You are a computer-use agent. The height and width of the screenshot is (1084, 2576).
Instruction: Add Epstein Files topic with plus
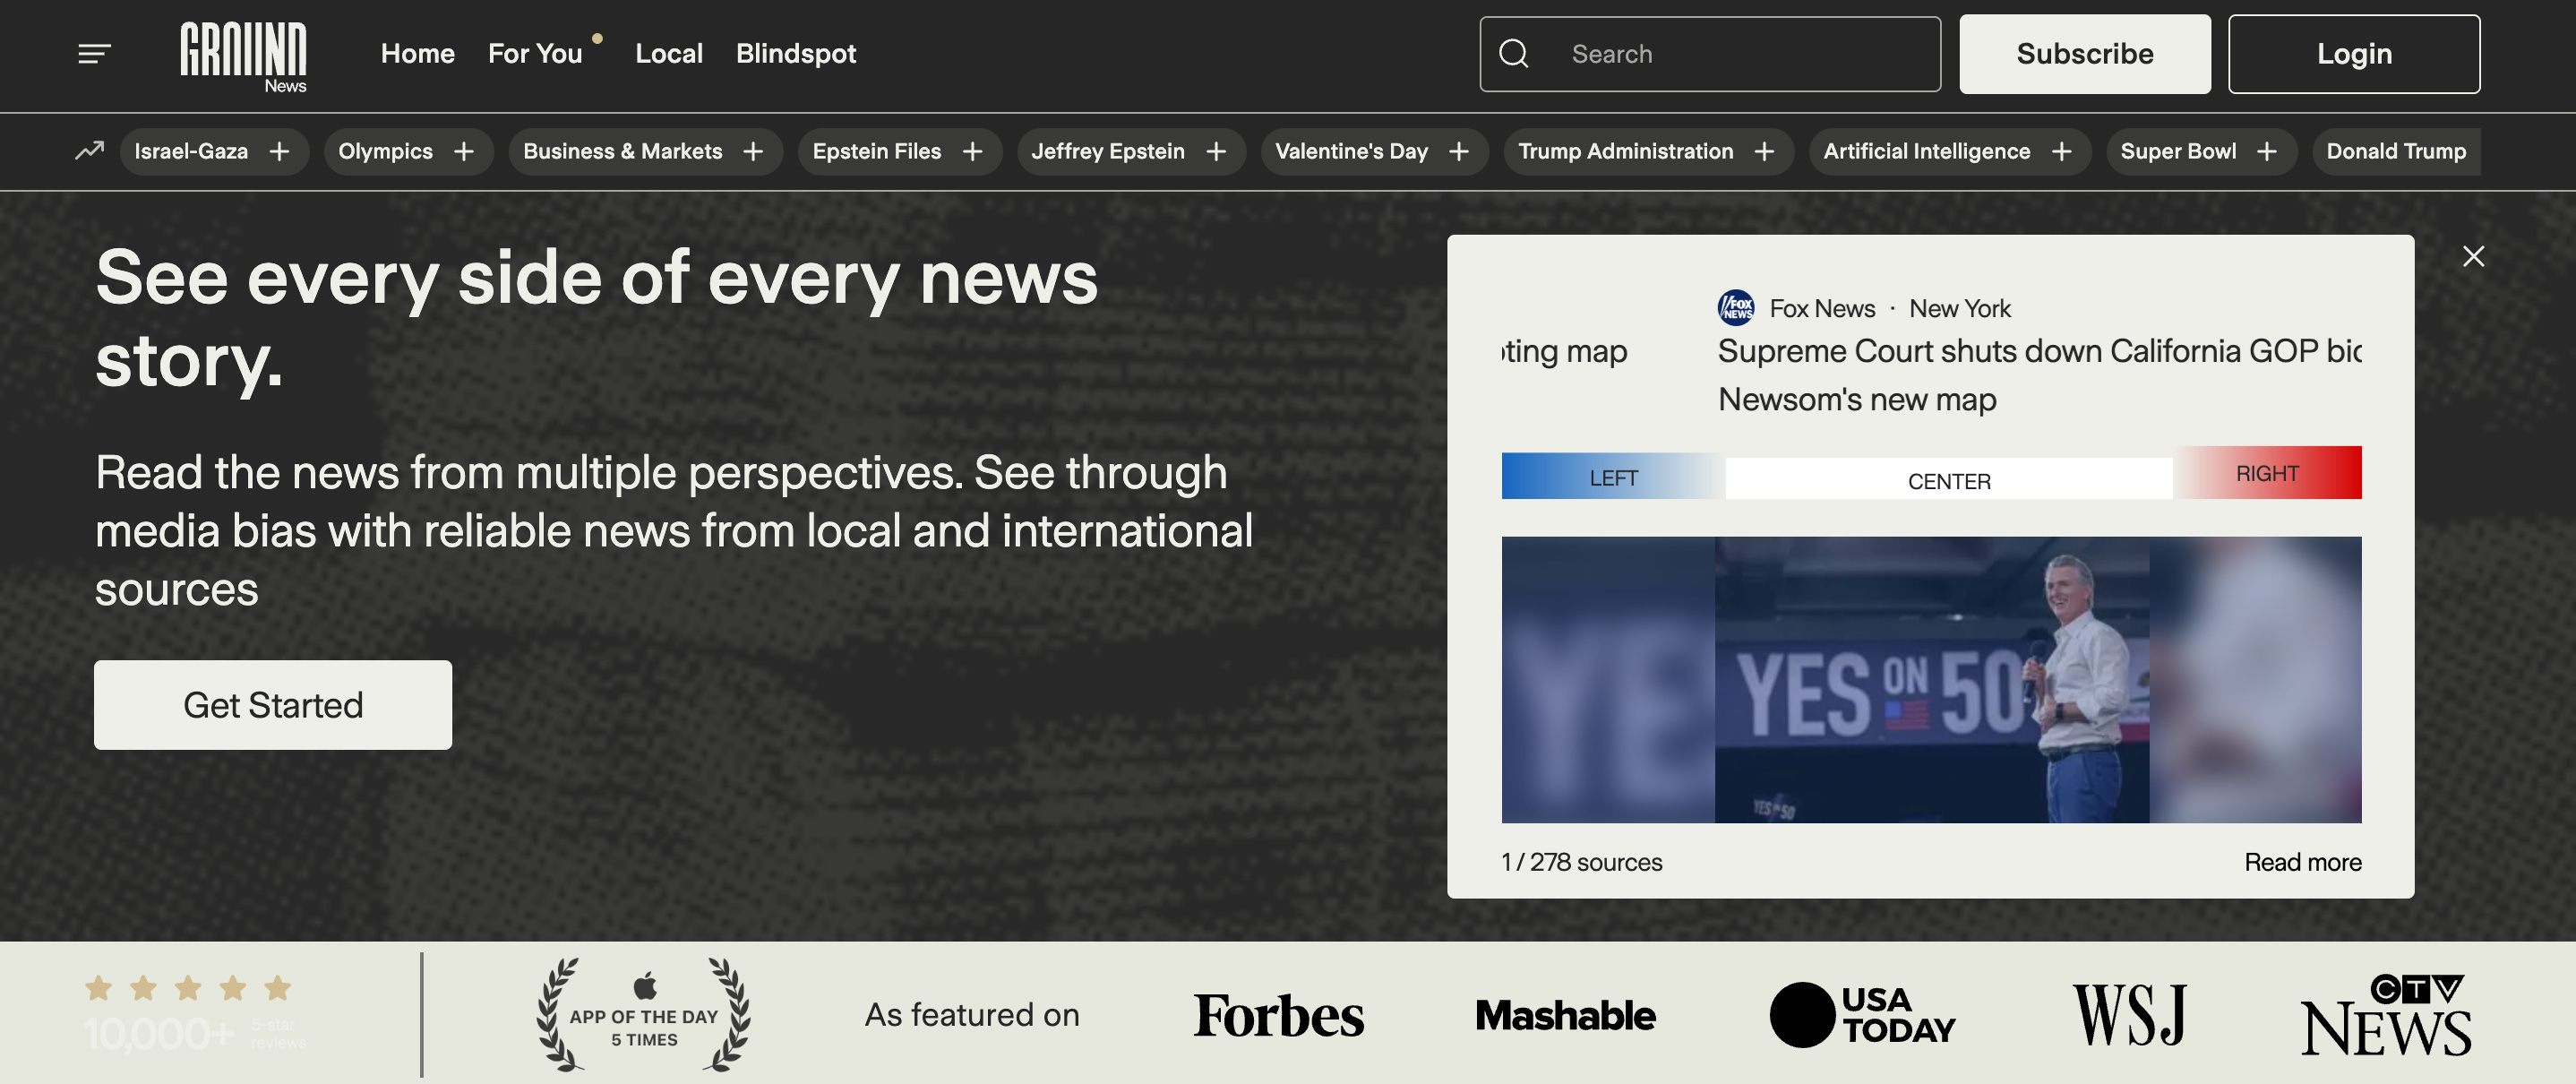click(972, 151)
